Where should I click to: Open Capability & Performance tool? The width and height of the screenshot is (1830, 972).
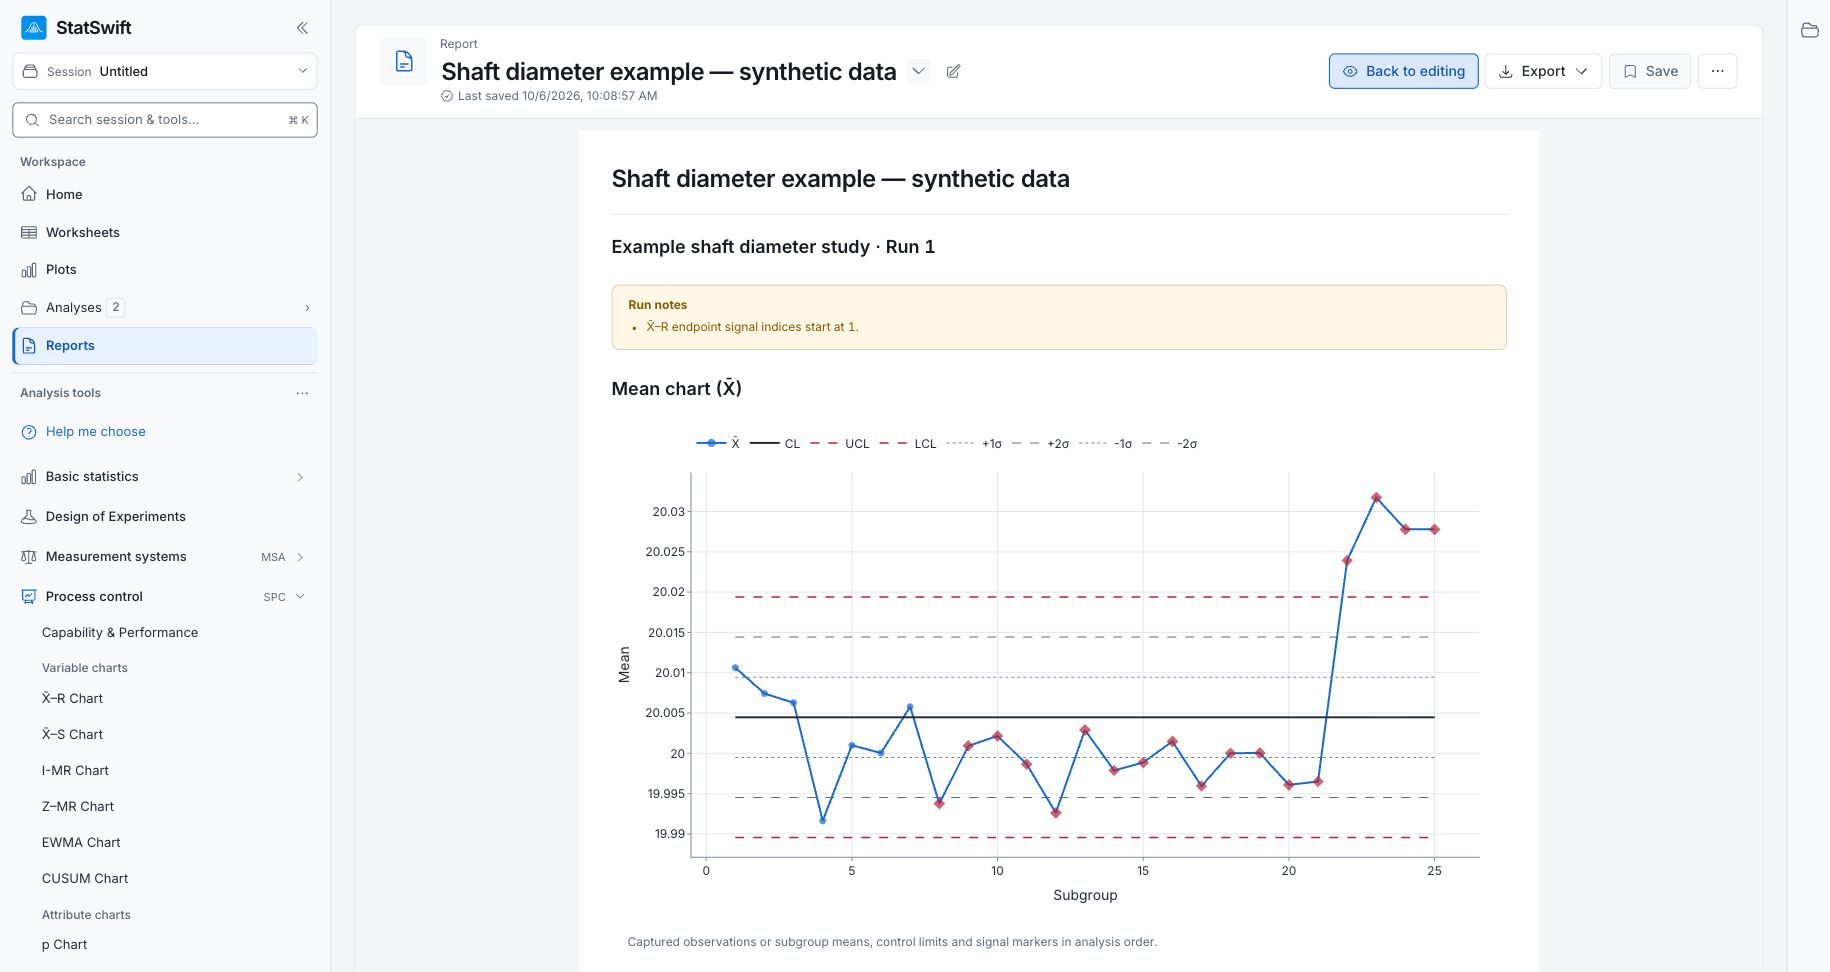tap(120, 633)
